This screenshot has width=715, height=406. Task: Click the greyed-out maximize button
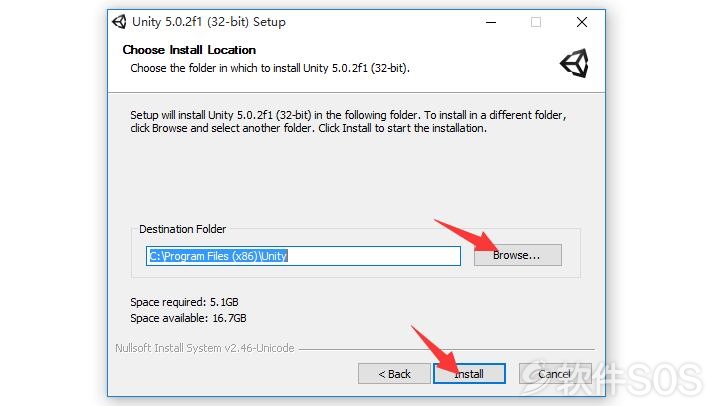click(x=536, y=22)
